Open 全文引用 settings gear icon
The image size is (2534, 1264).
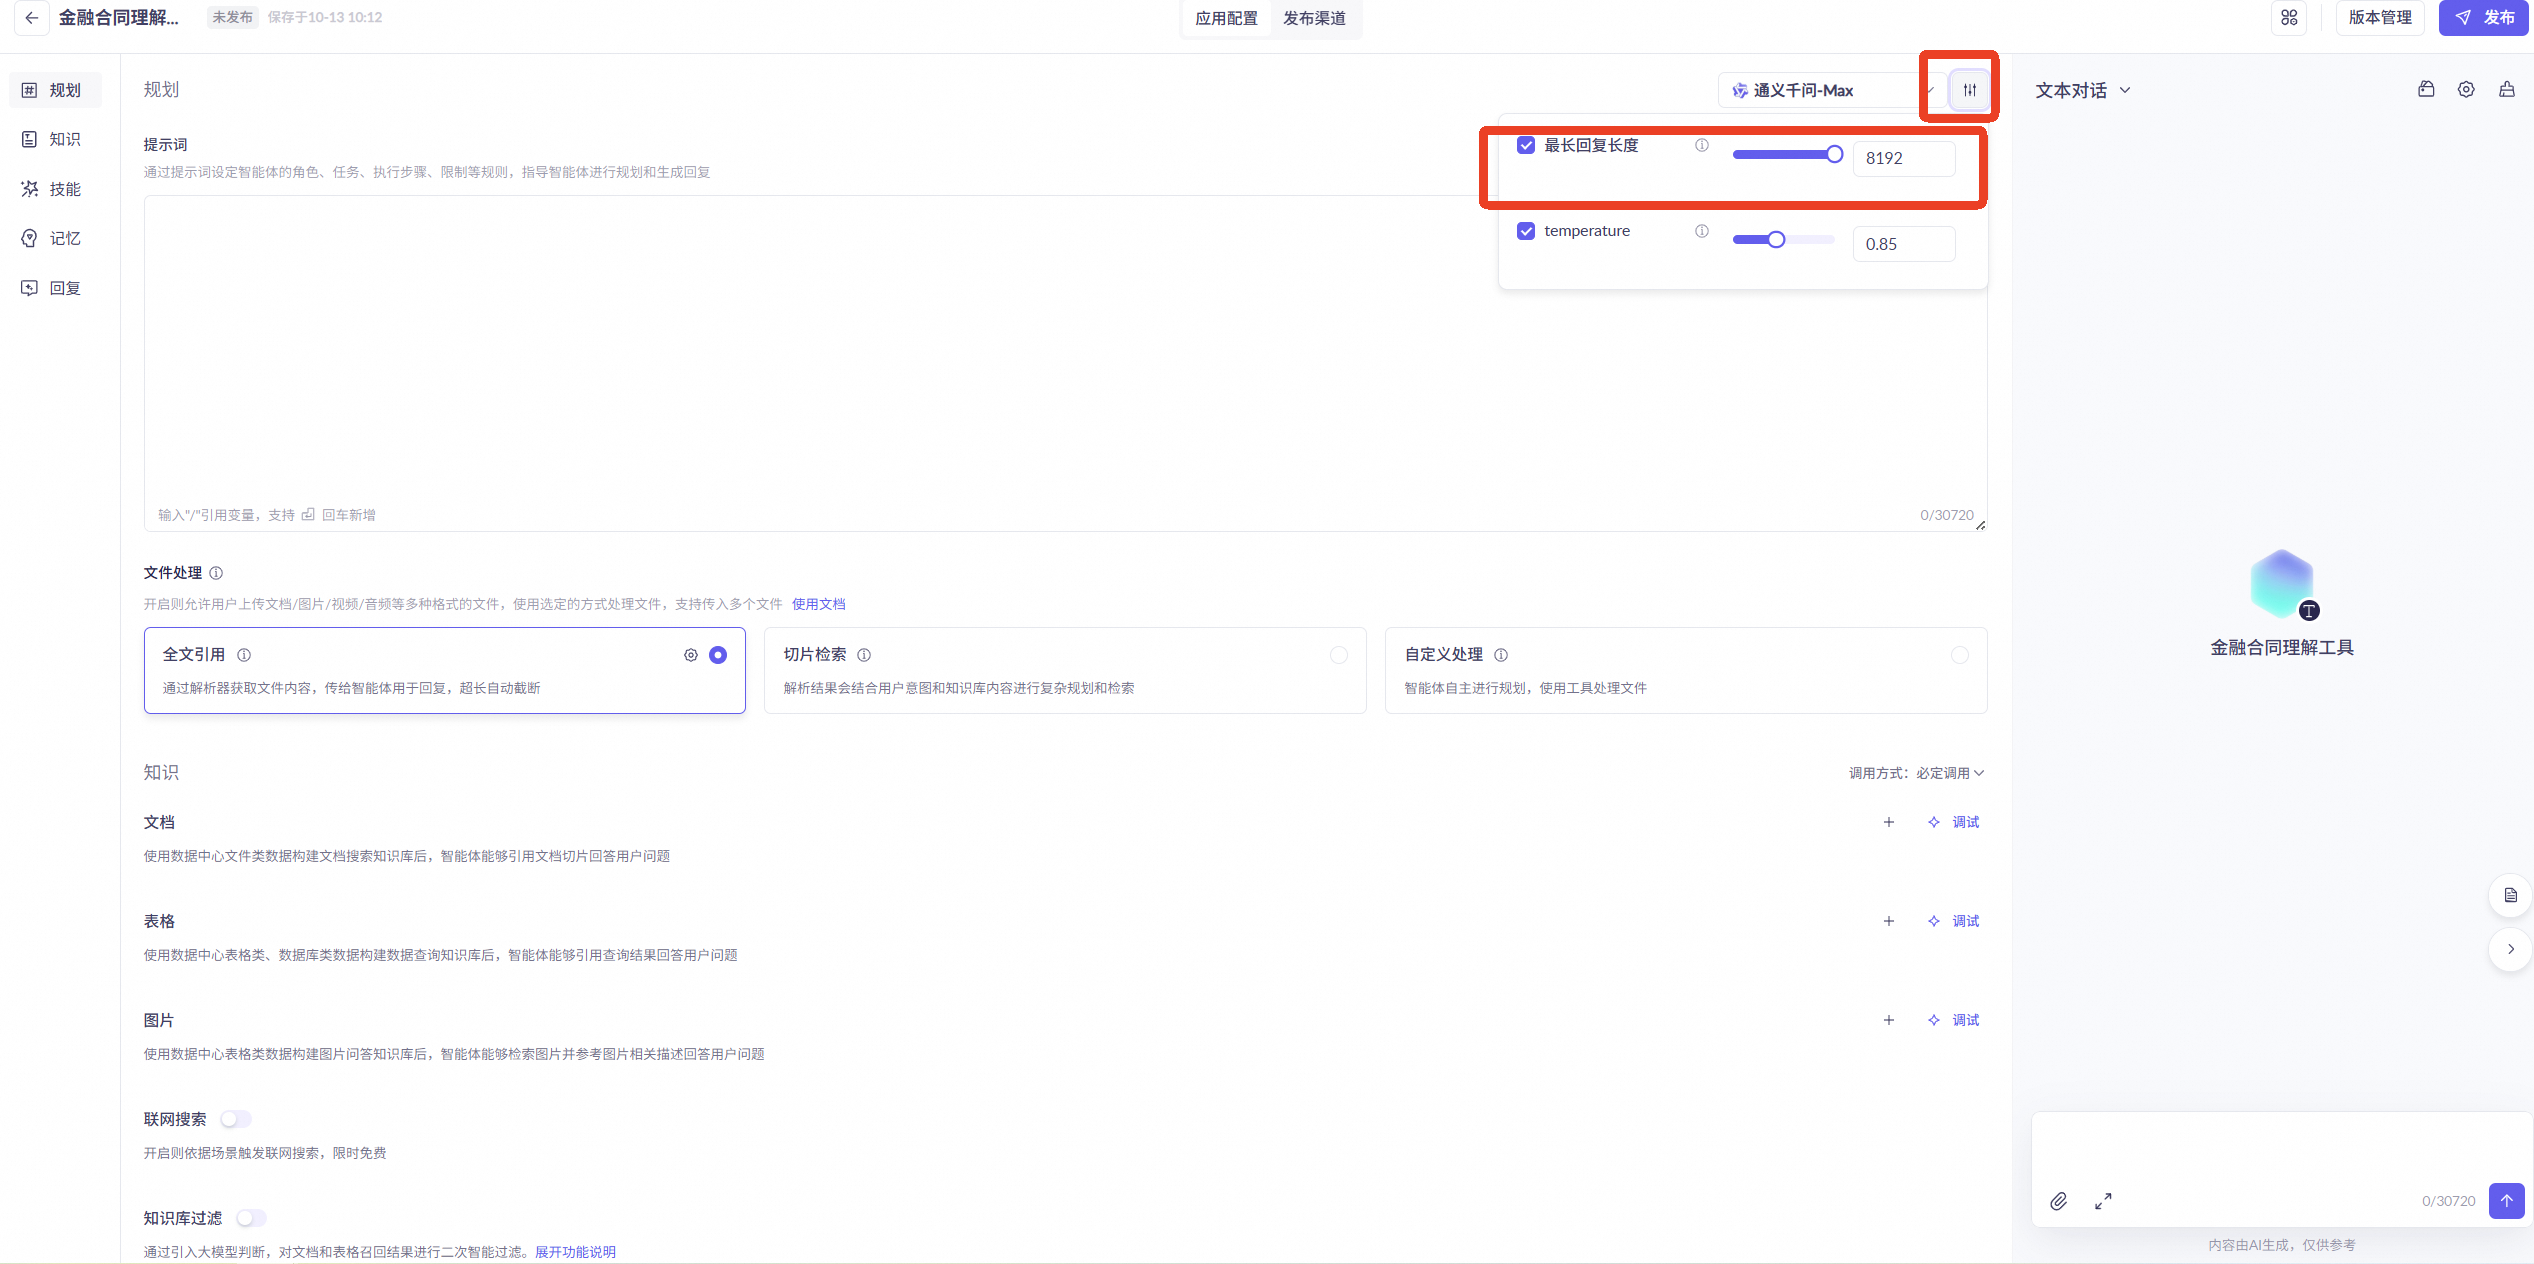[x=690, y=655]
